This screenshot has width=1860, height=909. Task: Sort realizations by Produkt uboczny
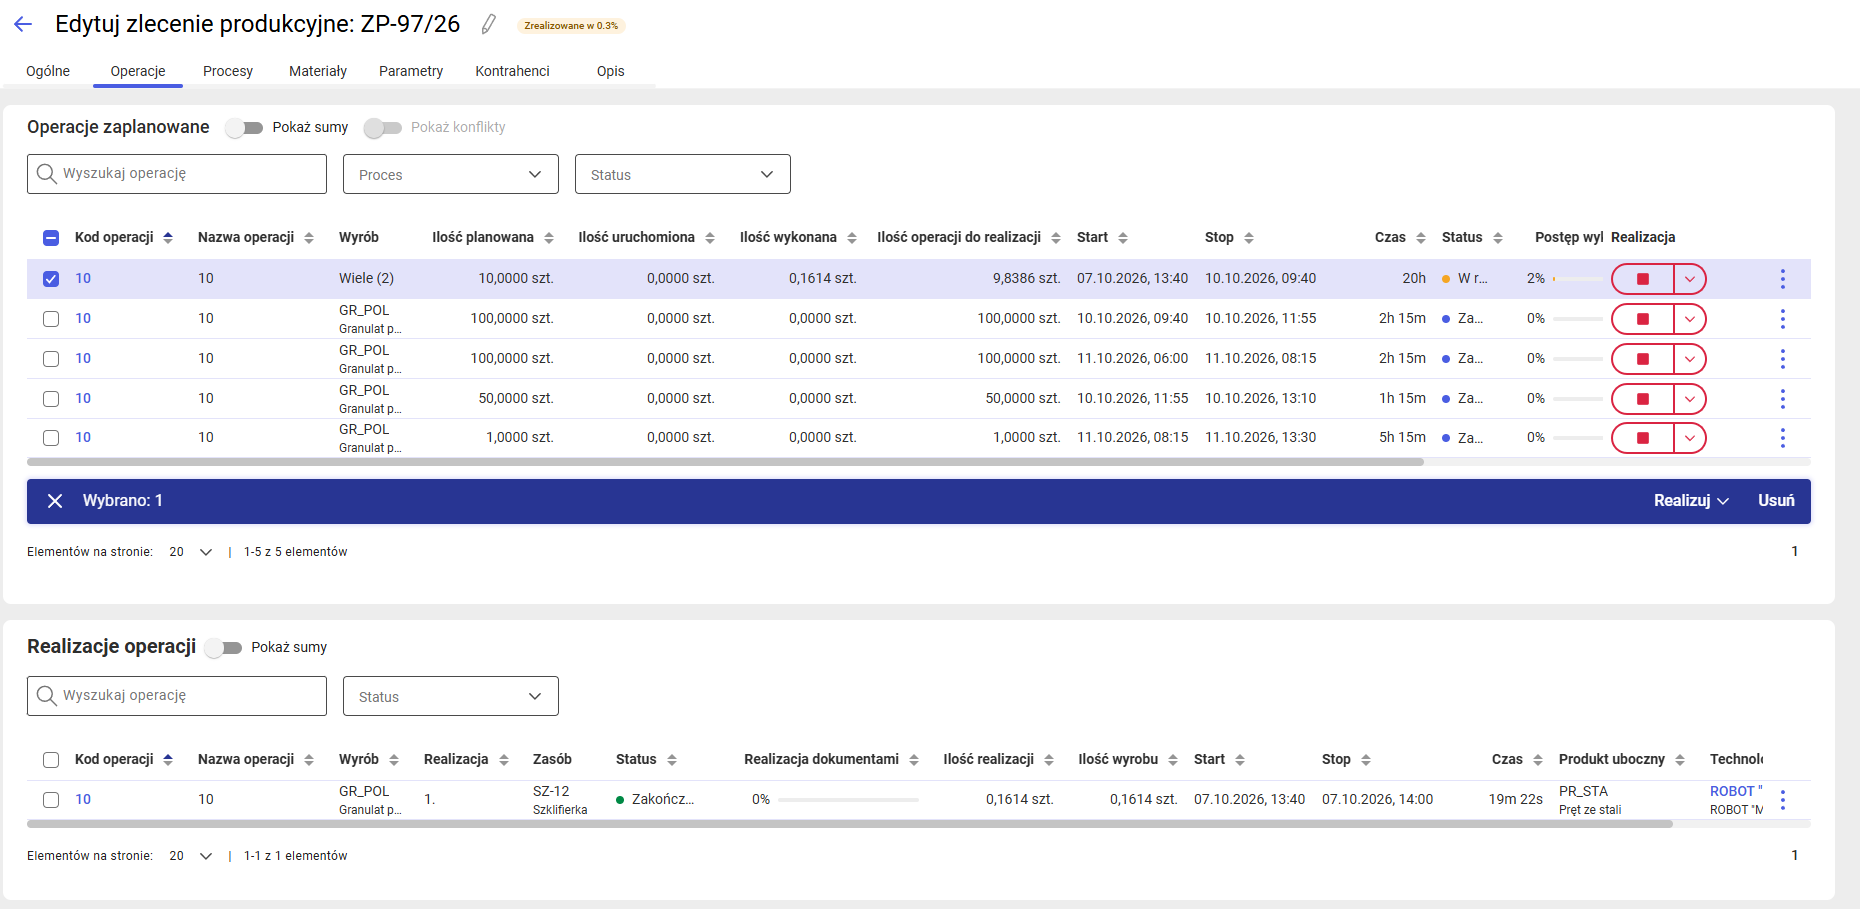pos(1680,760)
